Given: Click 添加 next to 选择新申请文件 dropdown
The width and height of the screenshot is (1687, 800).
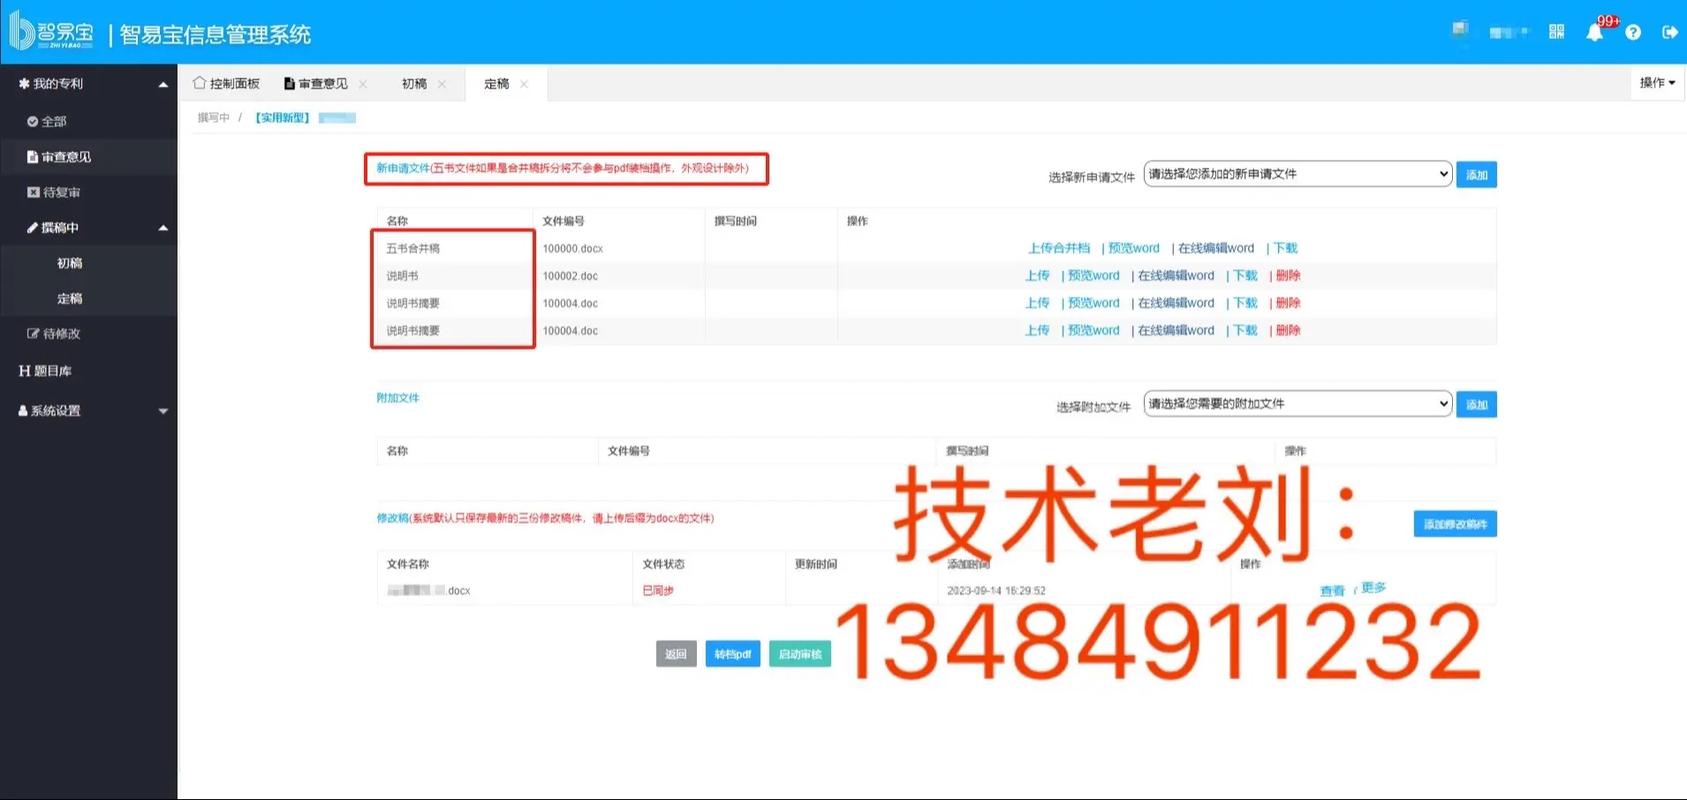Looking at the screenshot, I should pyautogui.click(x=1476, y=175).
